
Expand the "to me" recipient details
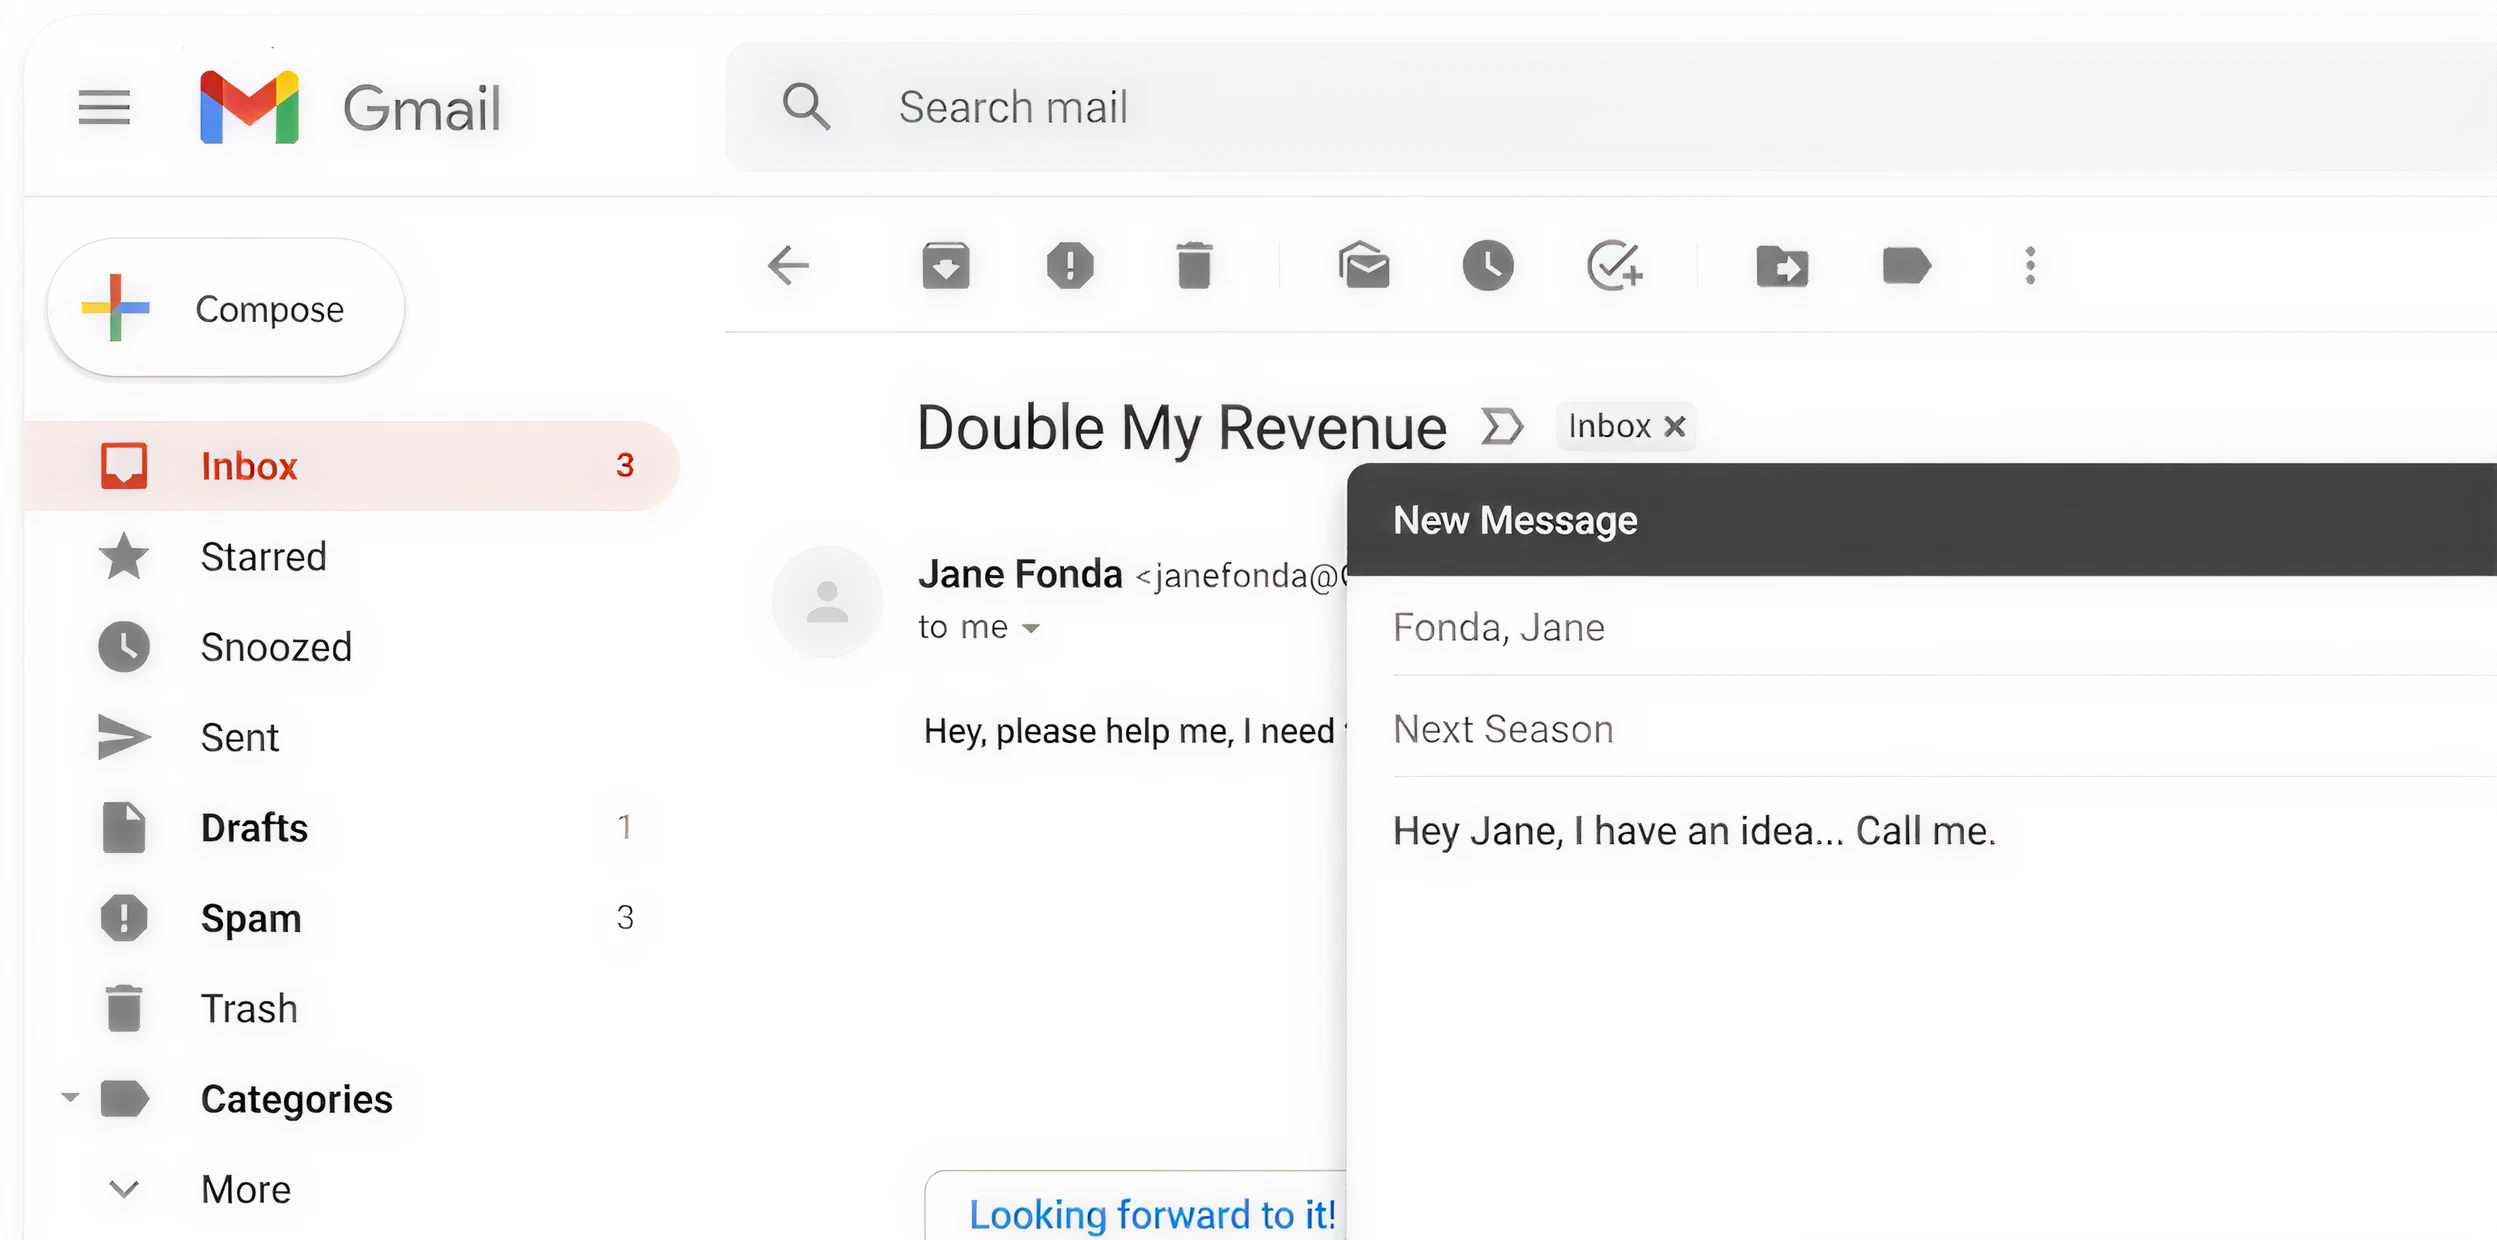click(x=1031, y=629)
